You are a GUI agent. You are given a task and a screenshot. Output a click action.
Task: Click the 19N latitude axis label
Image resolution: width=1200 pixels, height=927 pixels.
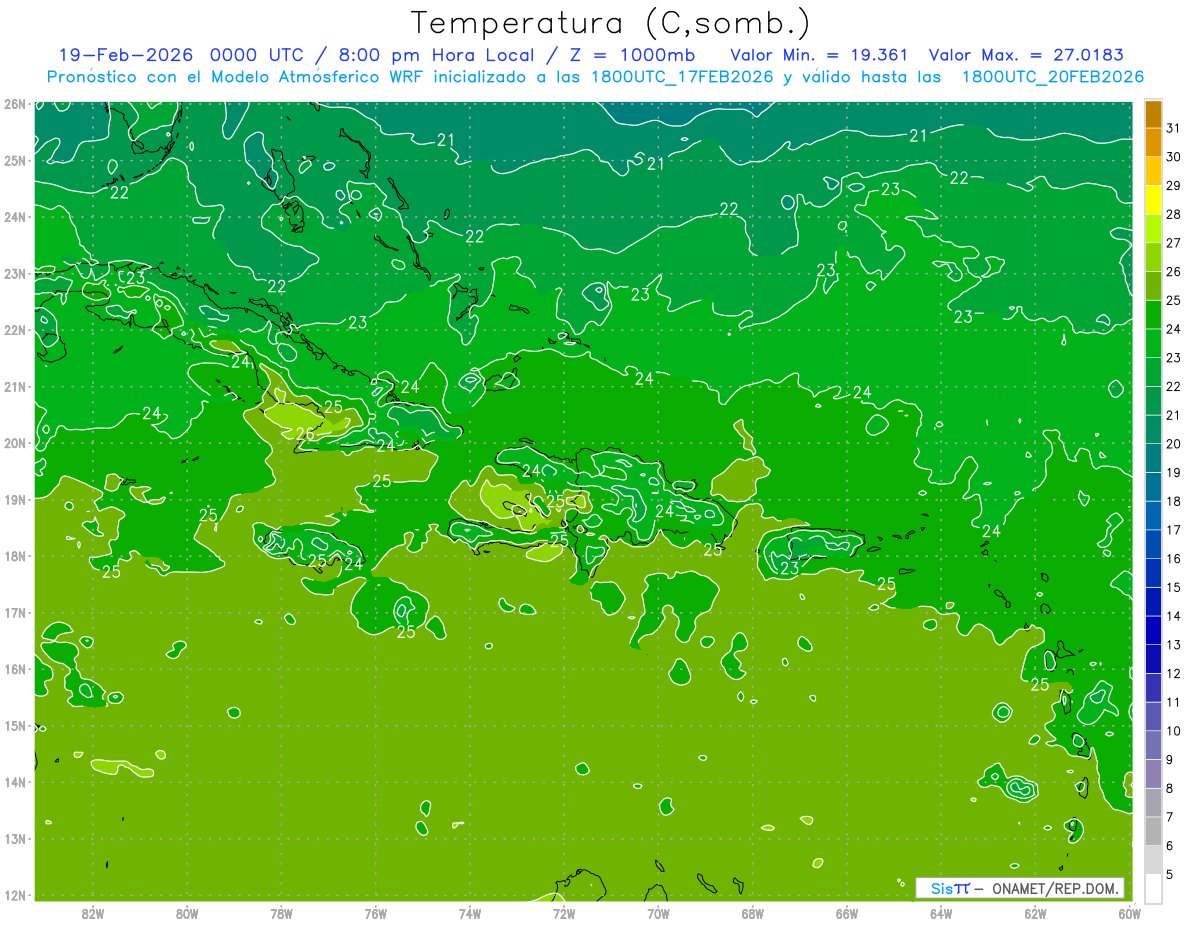[x=14, y=499]
